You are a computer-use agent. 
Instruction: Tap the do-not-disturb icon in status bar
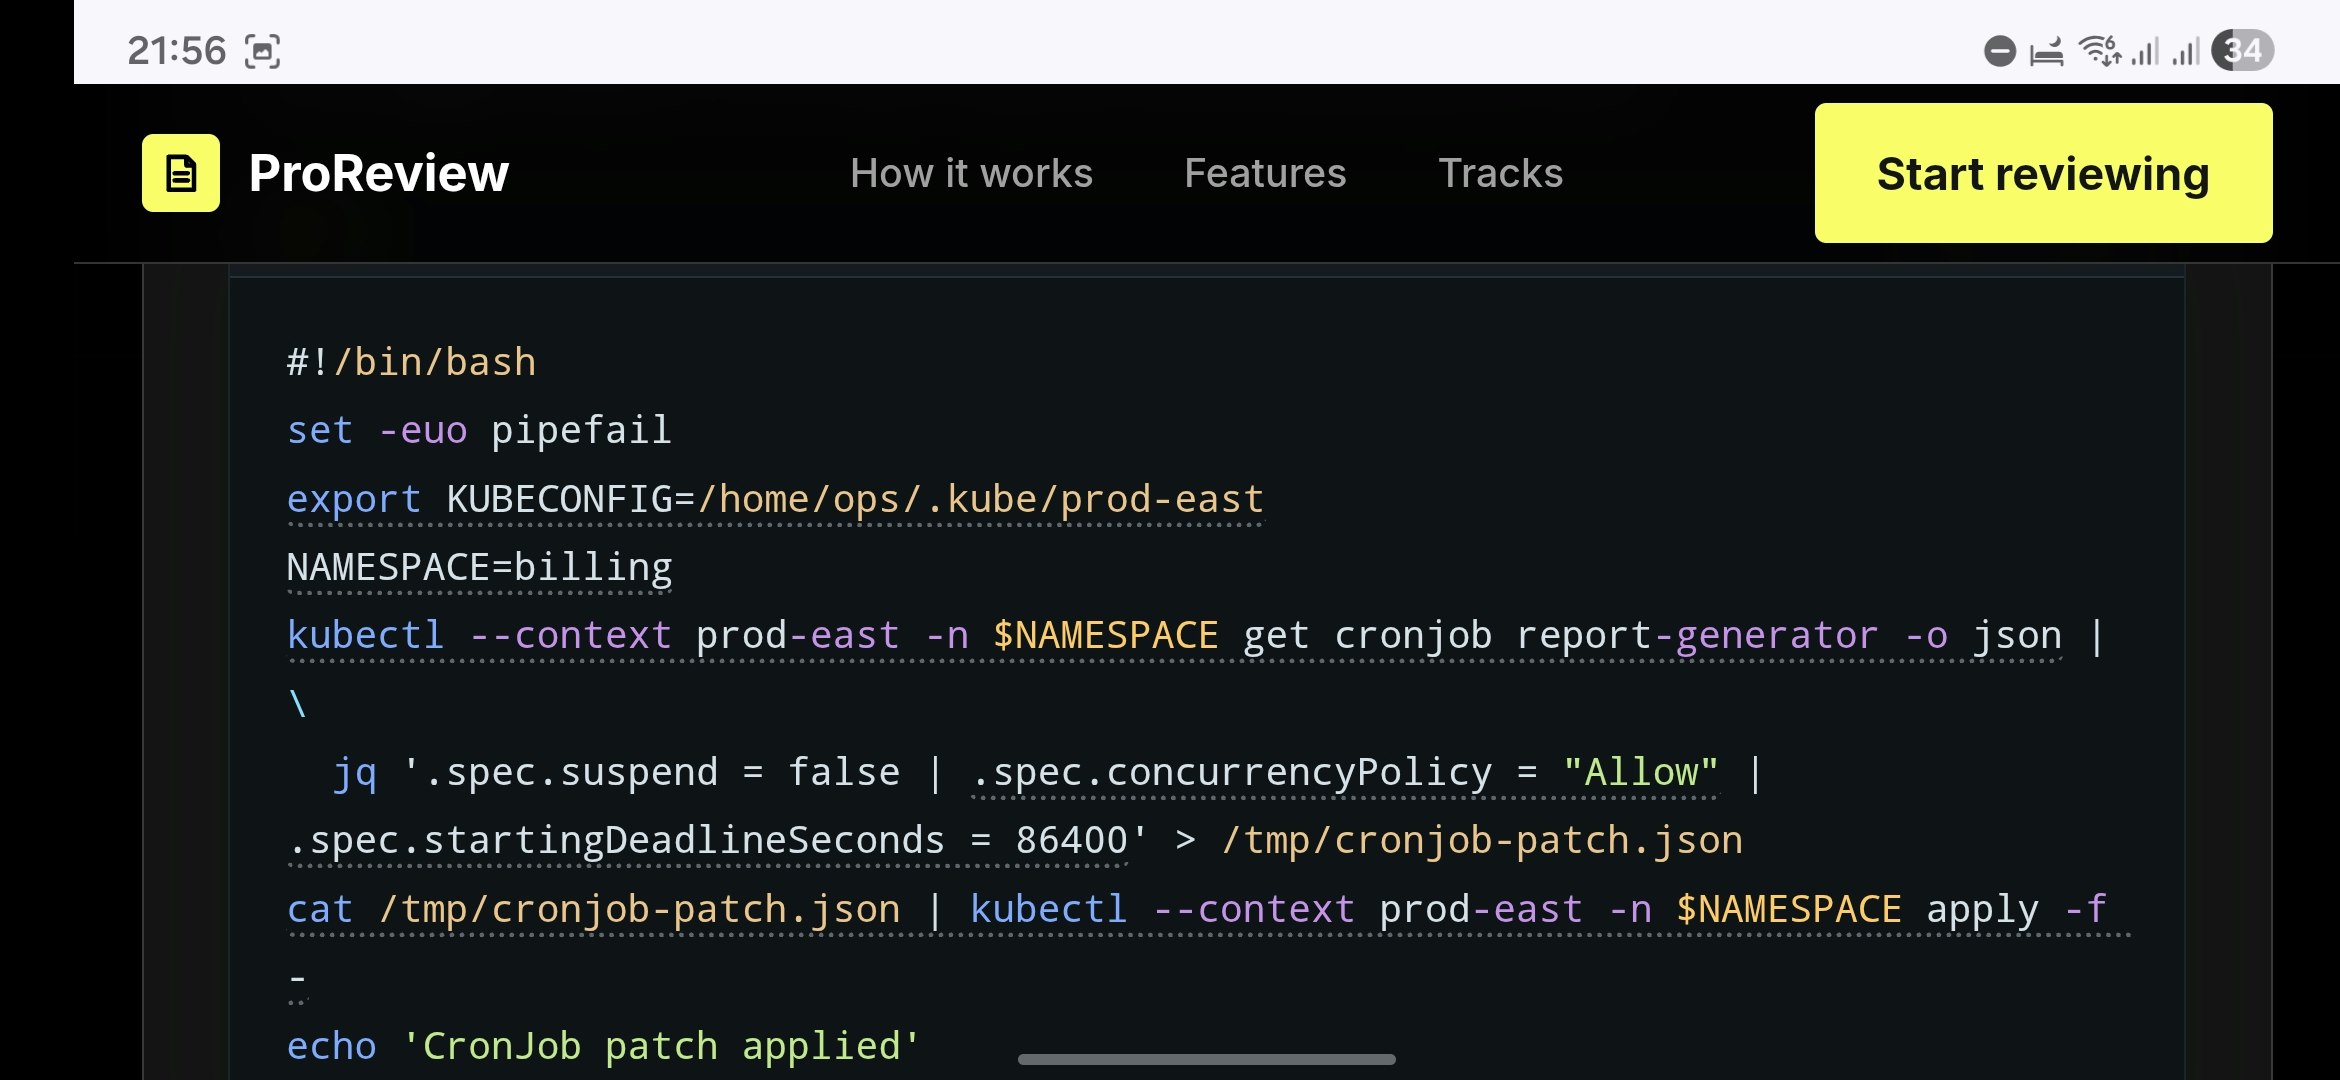[x=2000, y=51]
